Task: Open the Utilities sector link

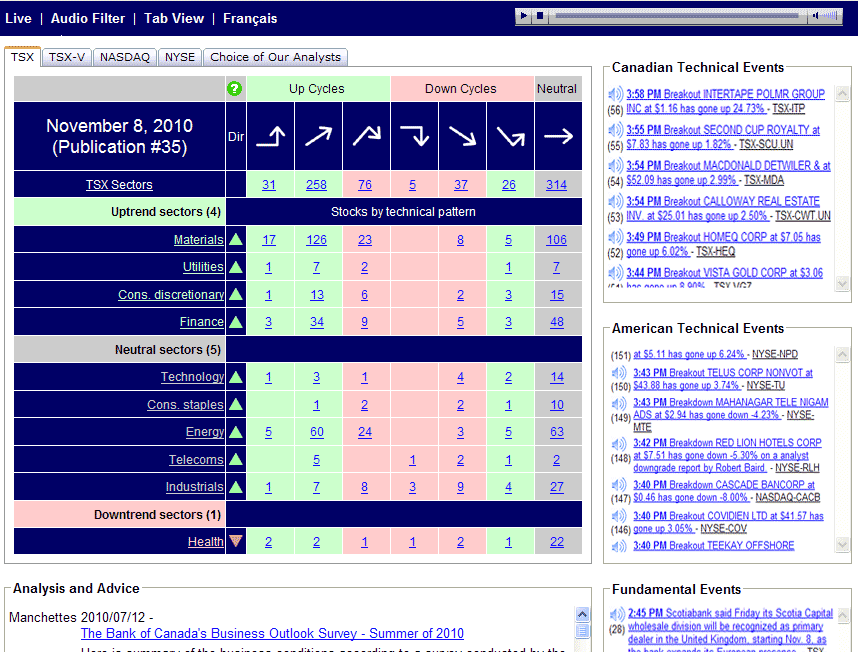Action: coord(203,267)
